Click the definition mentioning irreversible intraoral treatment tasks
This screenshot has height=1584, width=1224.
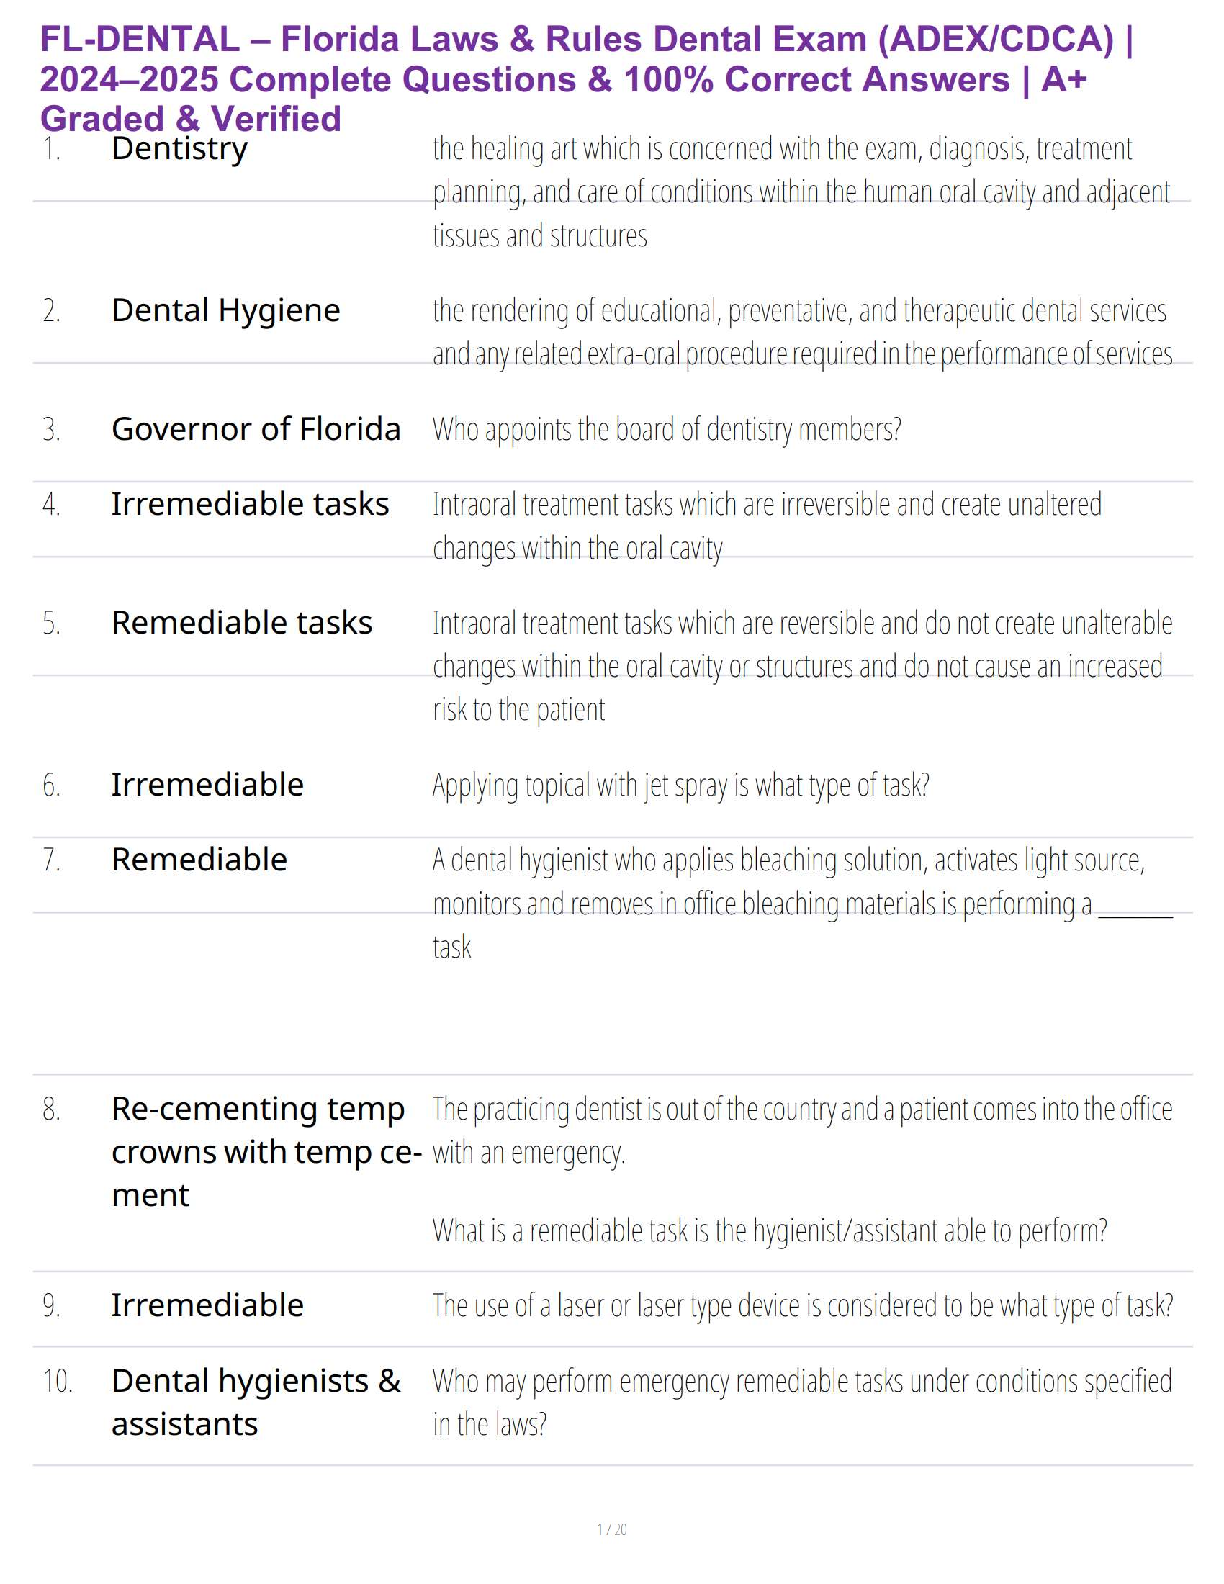tap(767, 526)
